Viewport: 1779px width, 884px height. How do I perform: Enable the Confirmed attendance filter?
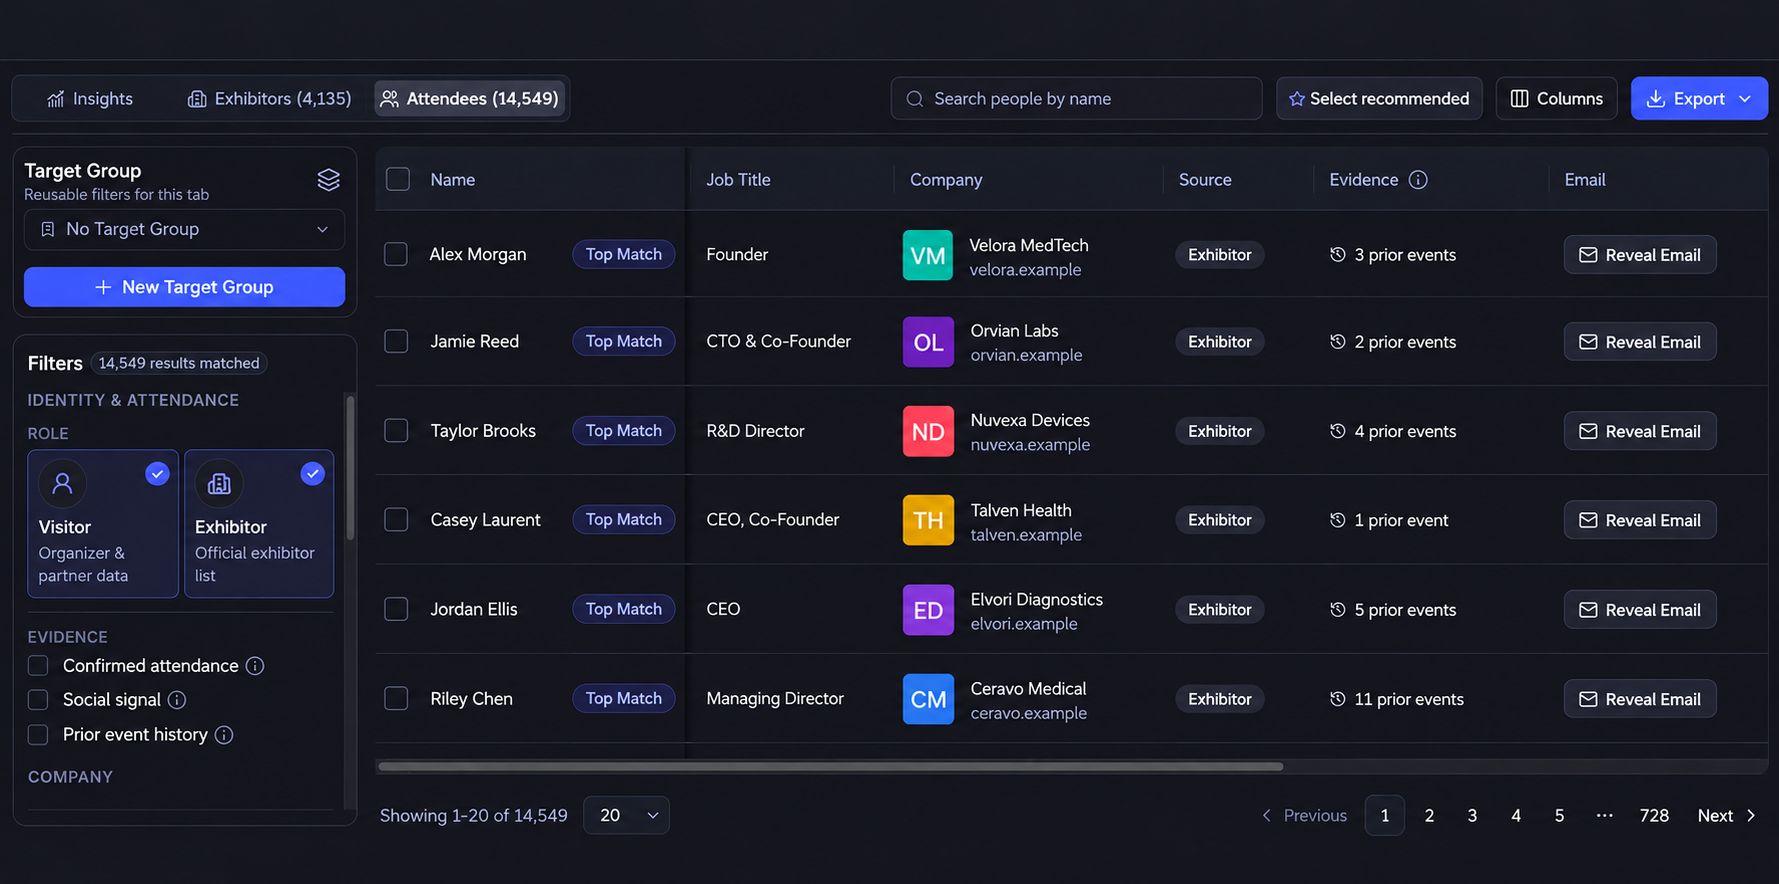coord(38,666)
